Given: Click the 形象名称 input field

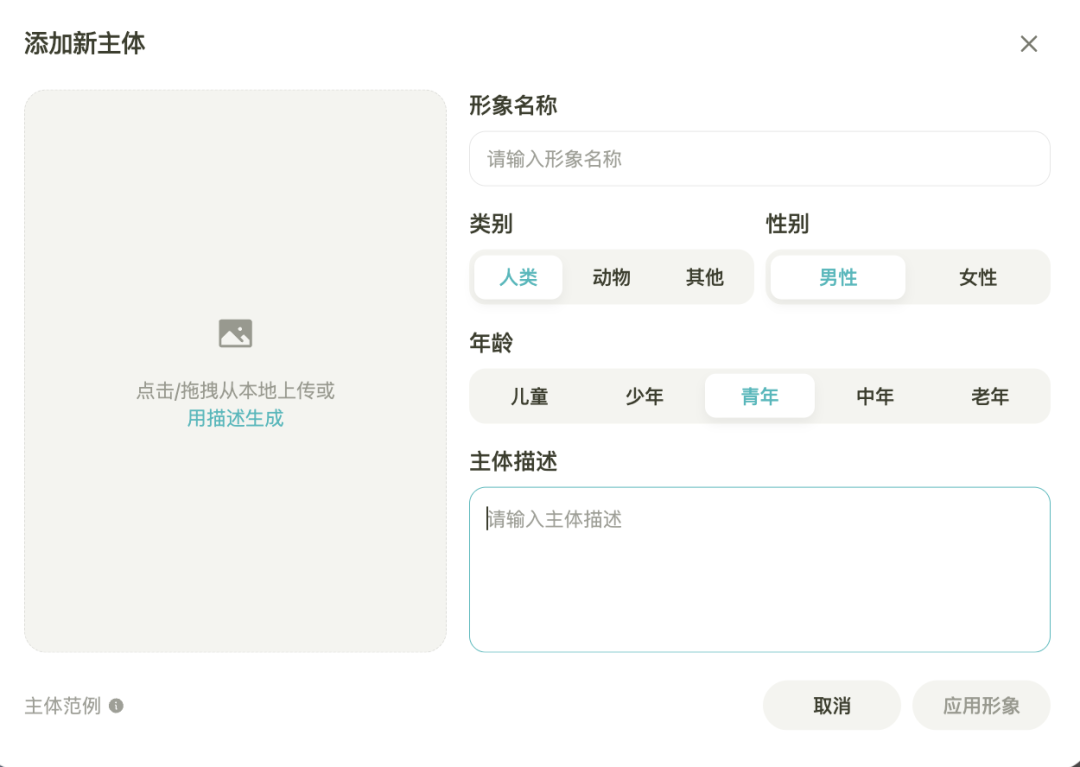Looking at the screenshot, I should point(759,159).
